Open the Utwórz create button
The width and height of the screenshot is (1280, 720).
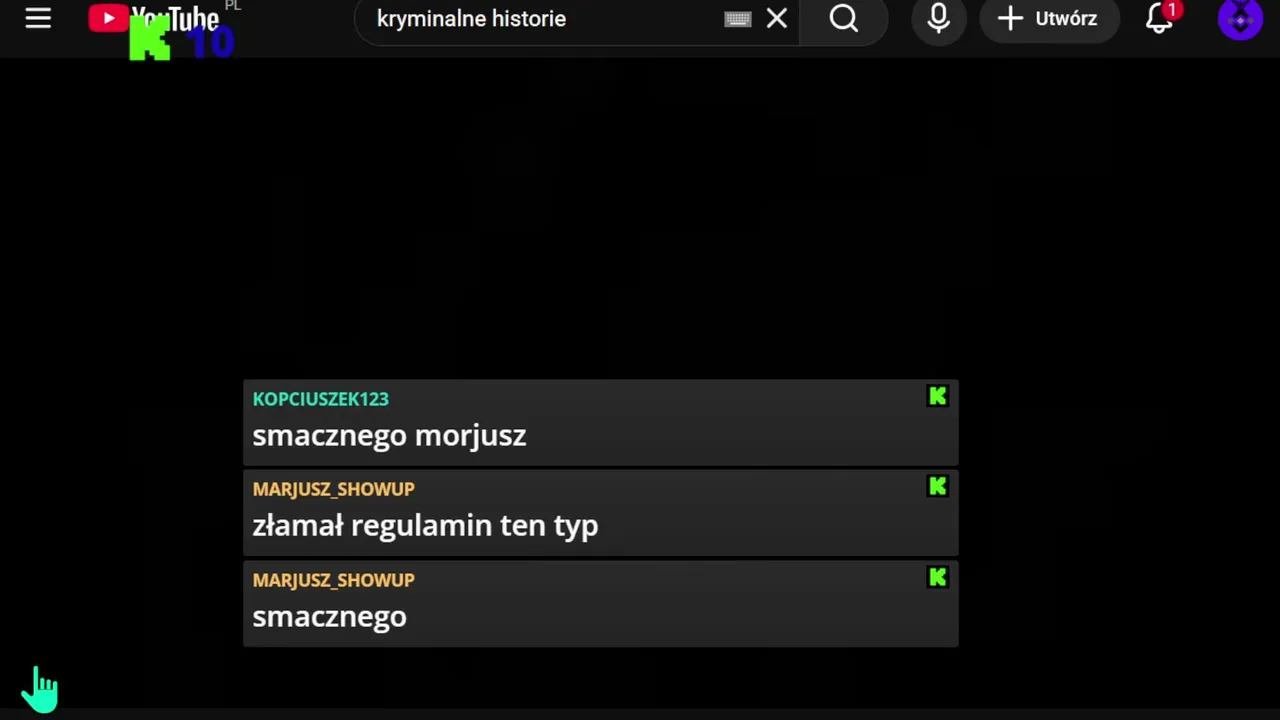click(x=1049, y=19)
